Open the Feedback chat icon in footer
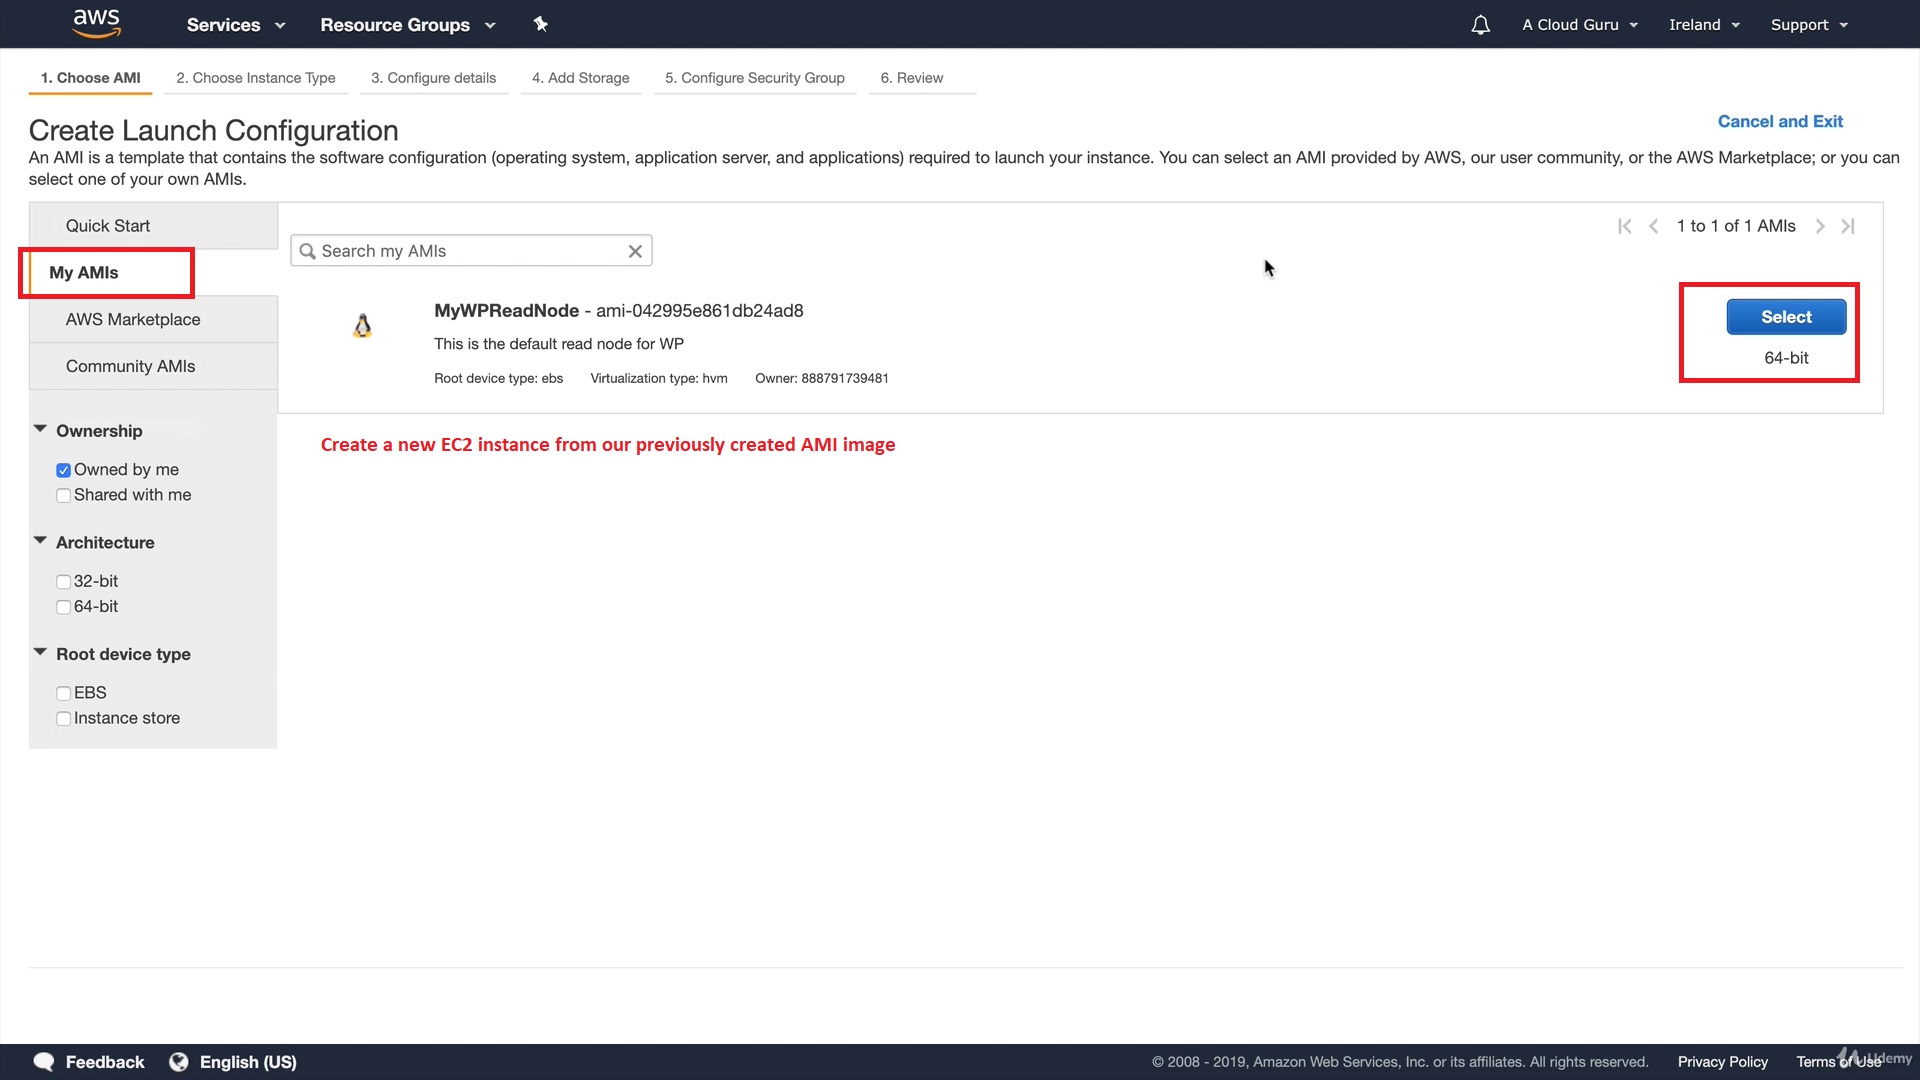The height and width of the screenshot is (1080, 1920). click(44, 1062)
